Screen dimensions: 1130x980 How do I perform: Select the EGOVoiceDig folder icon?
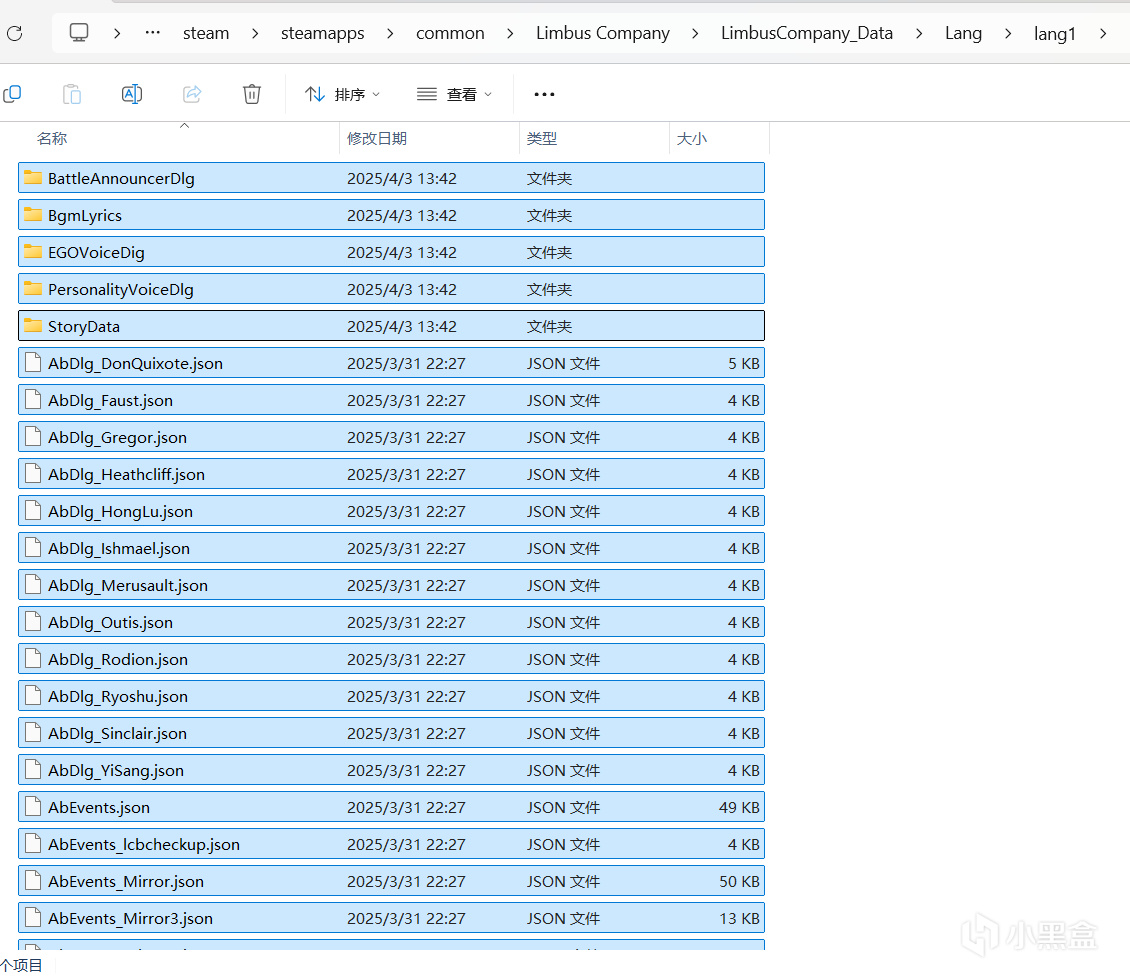tap(32, 251)
